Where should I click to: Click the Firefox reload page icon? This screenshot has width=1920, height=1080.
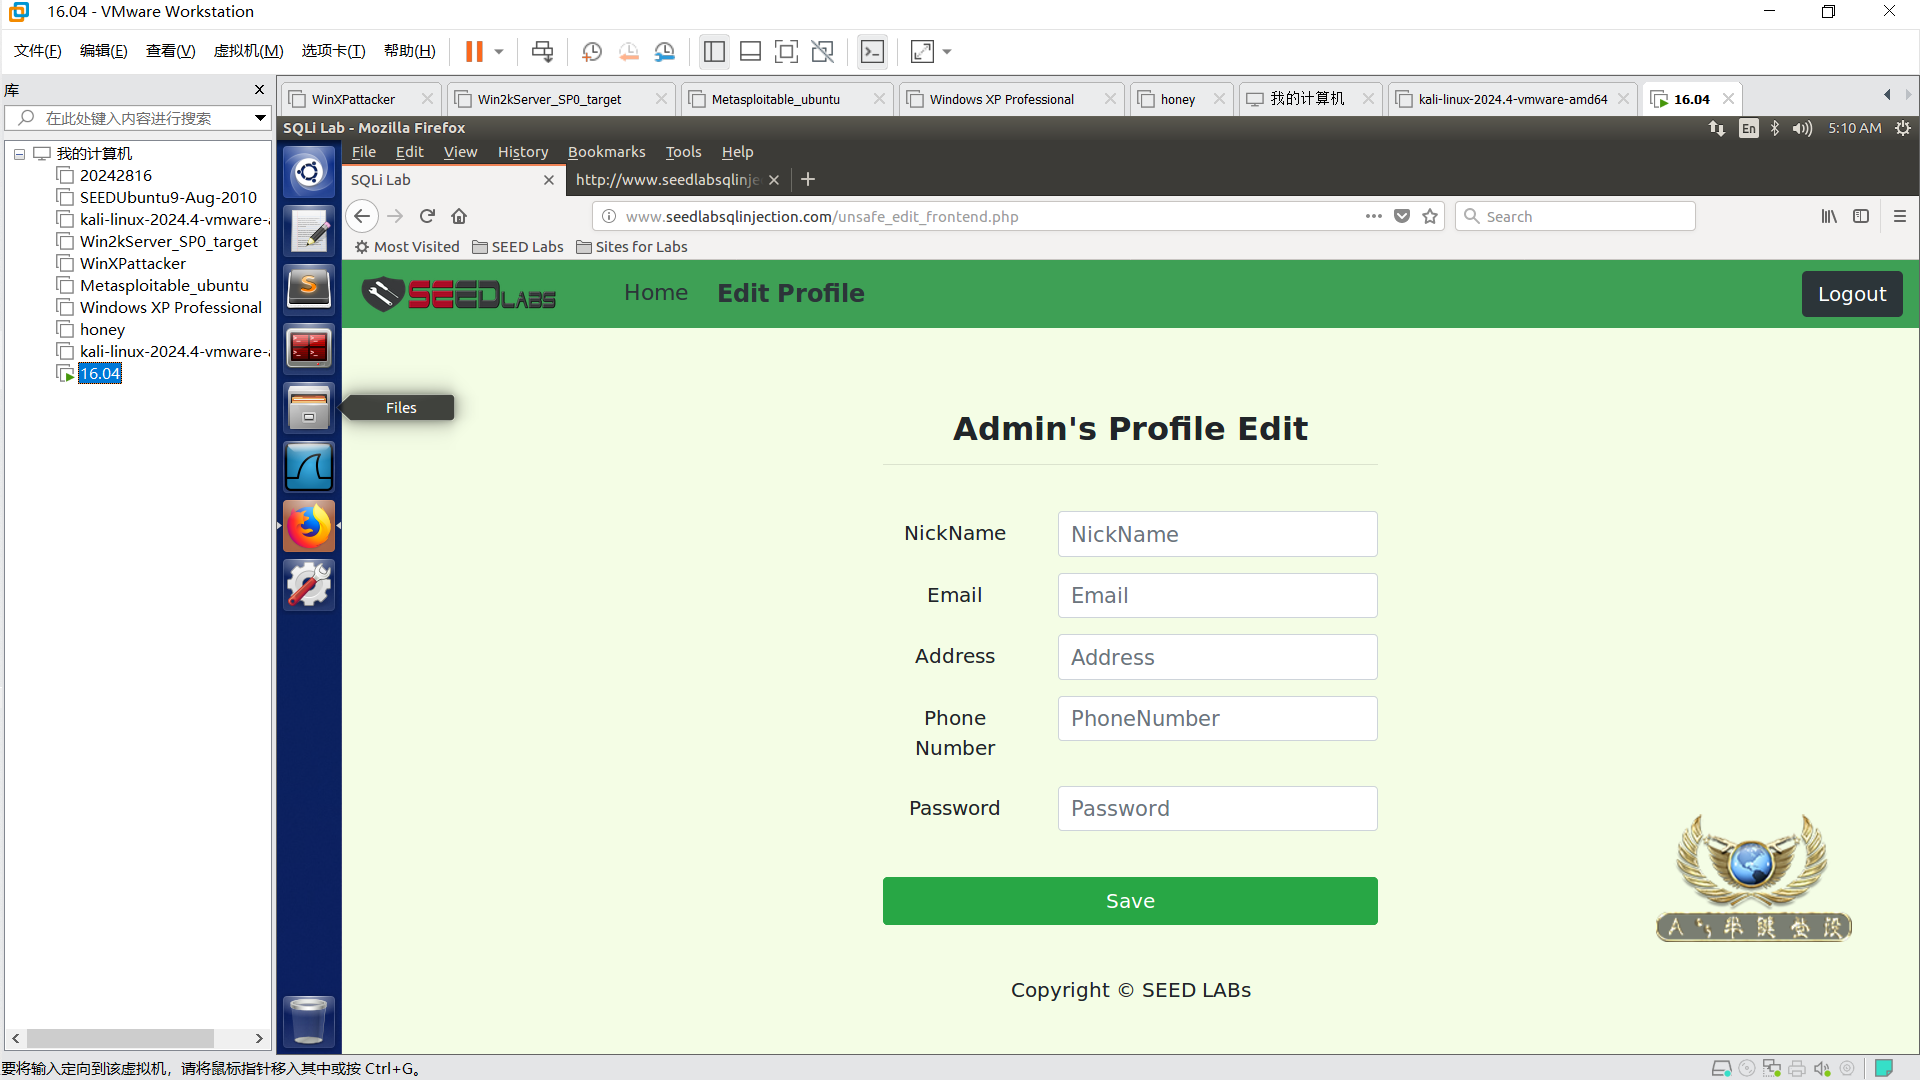[427, 216]
